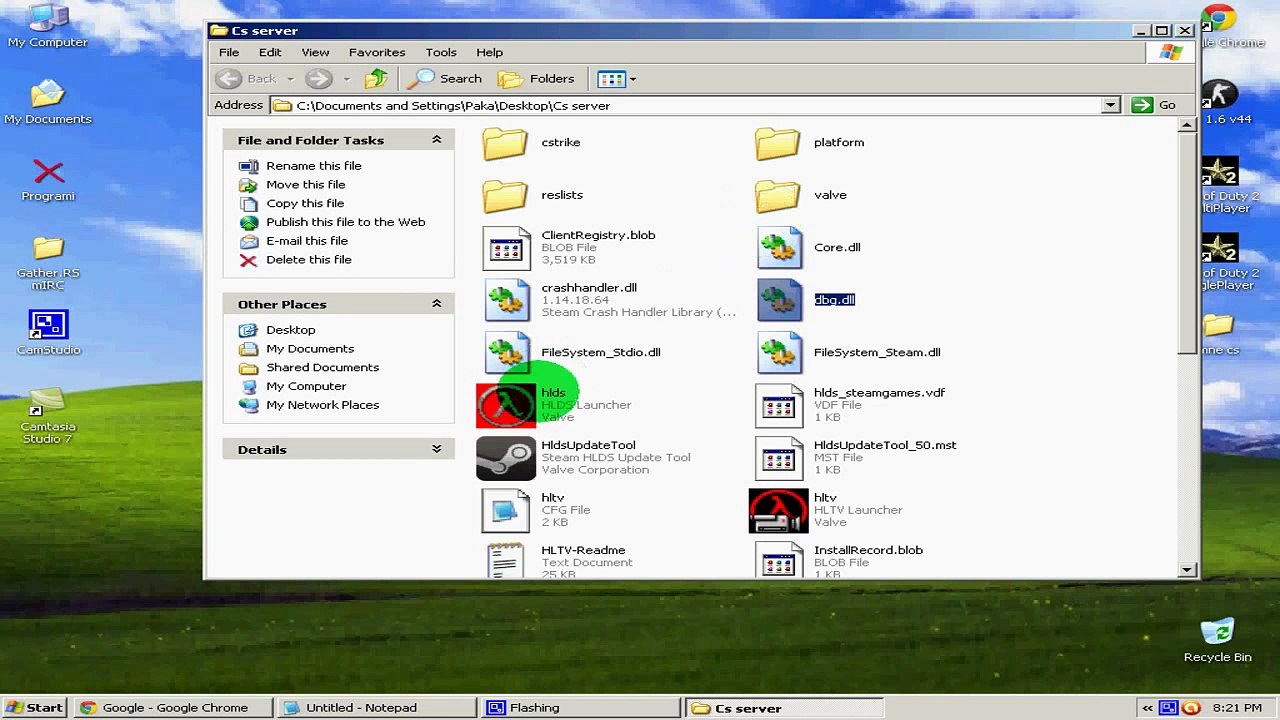The height and width of the screenshot is (720, 1280).
Task: Open the Forward history dropdown arrow
Action: click(346, 79)
